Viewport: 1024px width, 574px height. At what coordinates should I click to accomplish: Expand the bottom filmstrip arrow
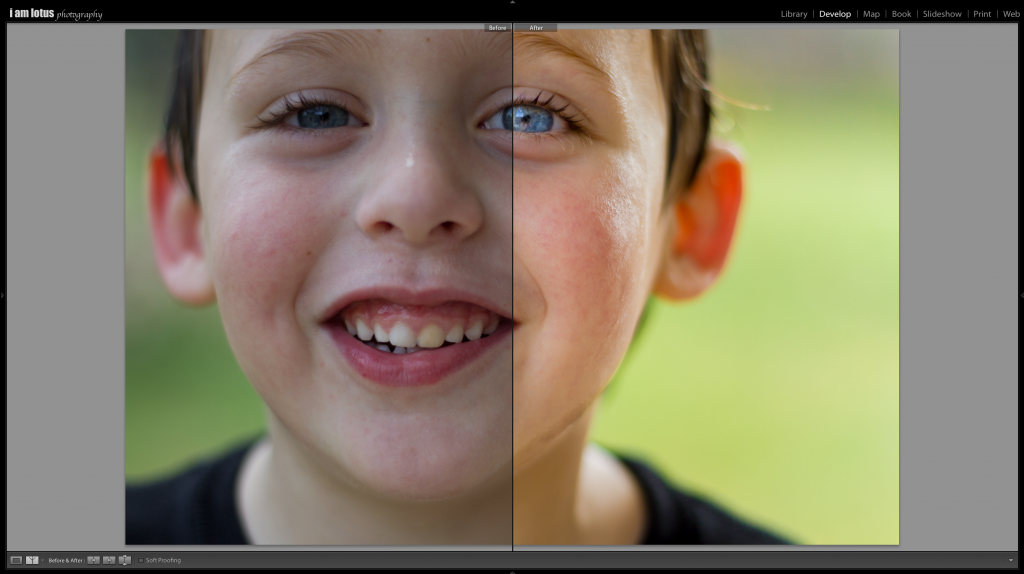click(512, 571)
